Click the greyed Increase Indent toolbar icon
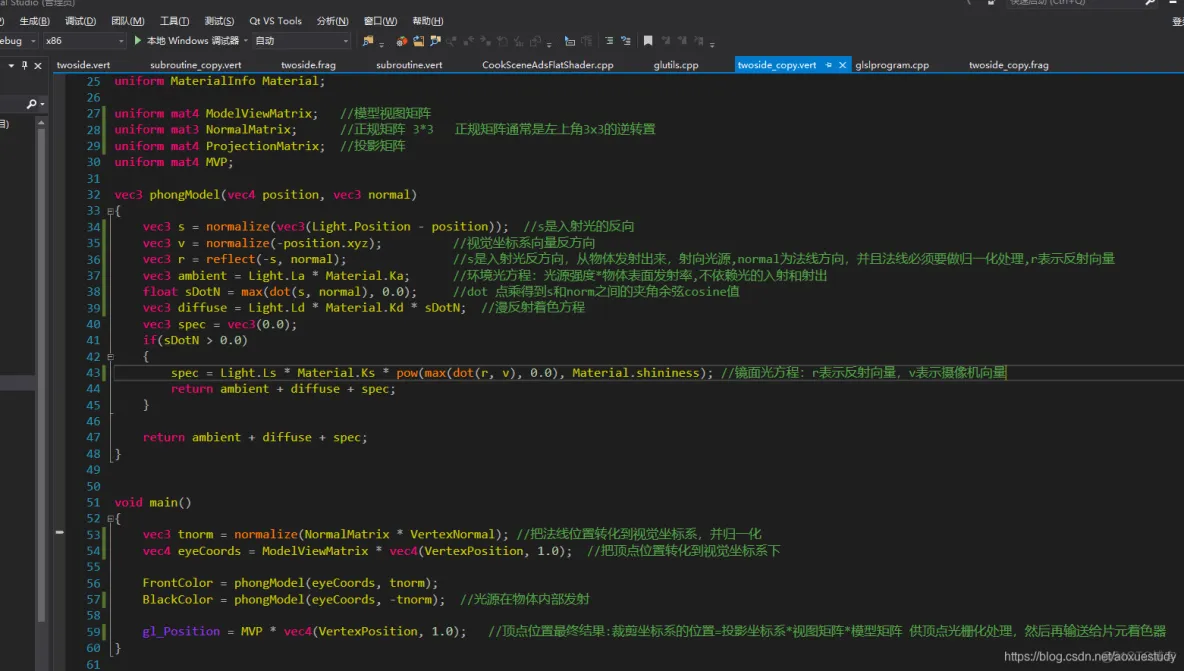Image resolution: width=1184 pixels, height=671 pixels. click(x=587, y=41)
